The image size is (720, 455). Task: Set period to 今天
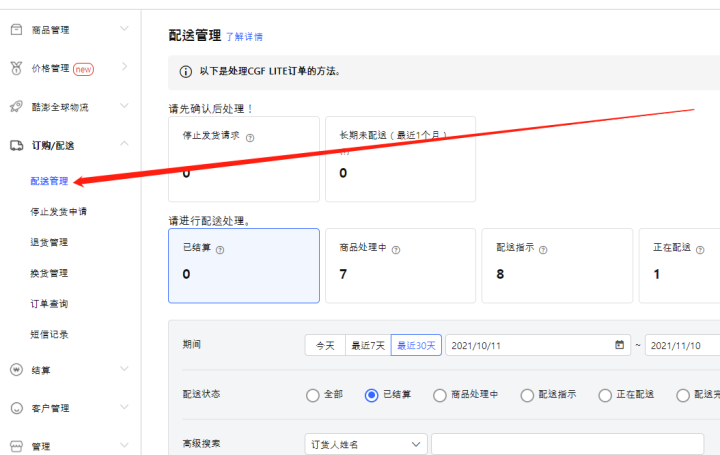[325, 345]
